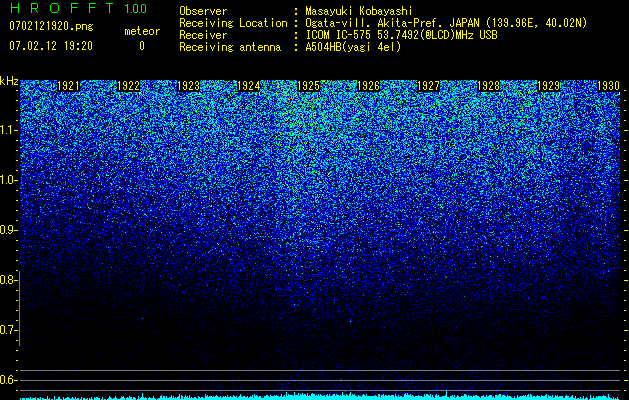Click the 1930 time marker

pyautogui.click(x=609, y=86)
